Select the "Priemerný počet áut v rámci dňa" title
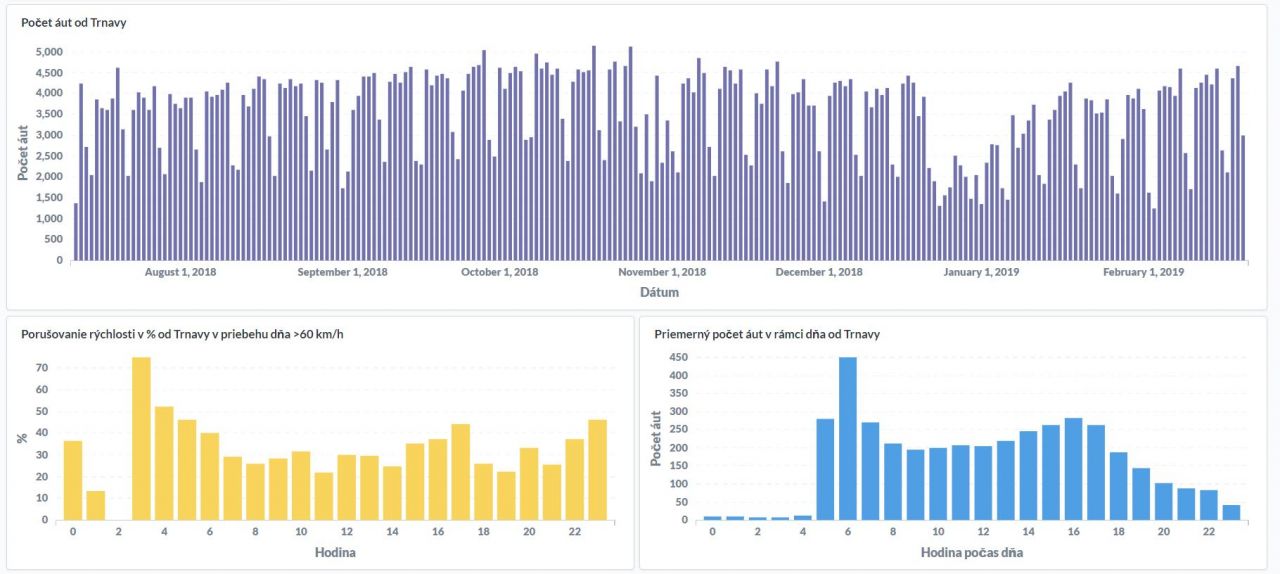The width and height of the screenshot is (1280, 574). pos(766,334)
